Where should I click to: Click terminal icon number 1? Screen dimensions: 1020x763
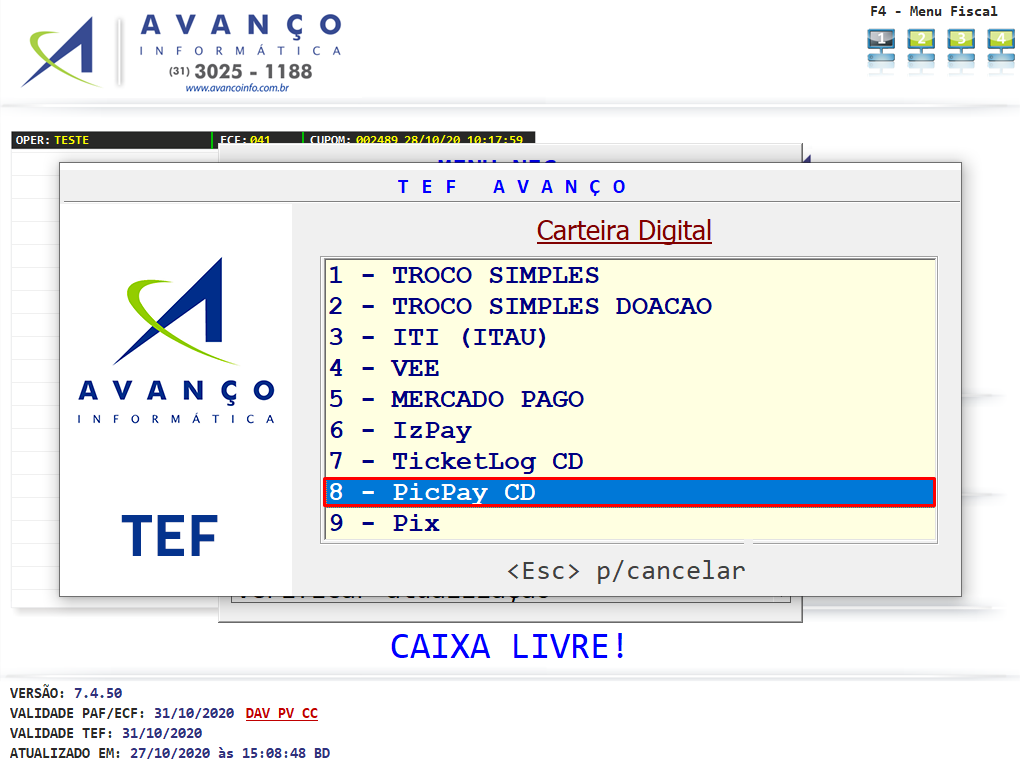881,48
